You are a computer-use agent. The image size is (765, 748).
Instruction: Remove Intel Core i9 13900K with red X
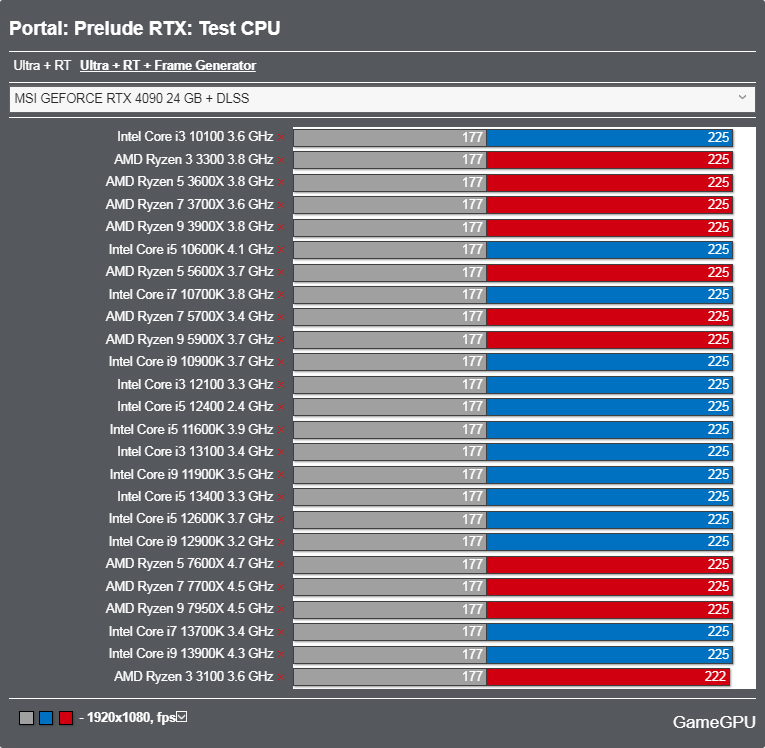[281, 654]
